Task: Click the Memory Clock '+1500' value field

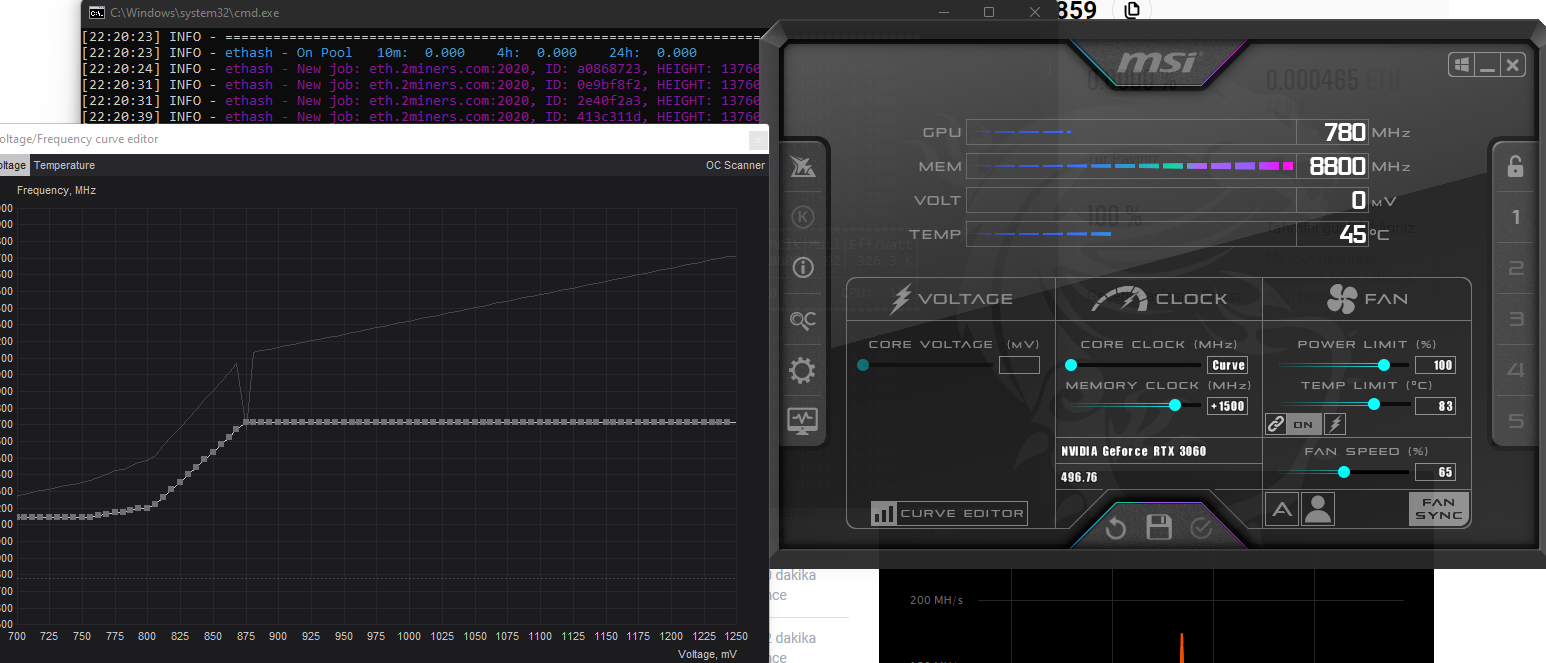Action: [x=1228, y=406]
